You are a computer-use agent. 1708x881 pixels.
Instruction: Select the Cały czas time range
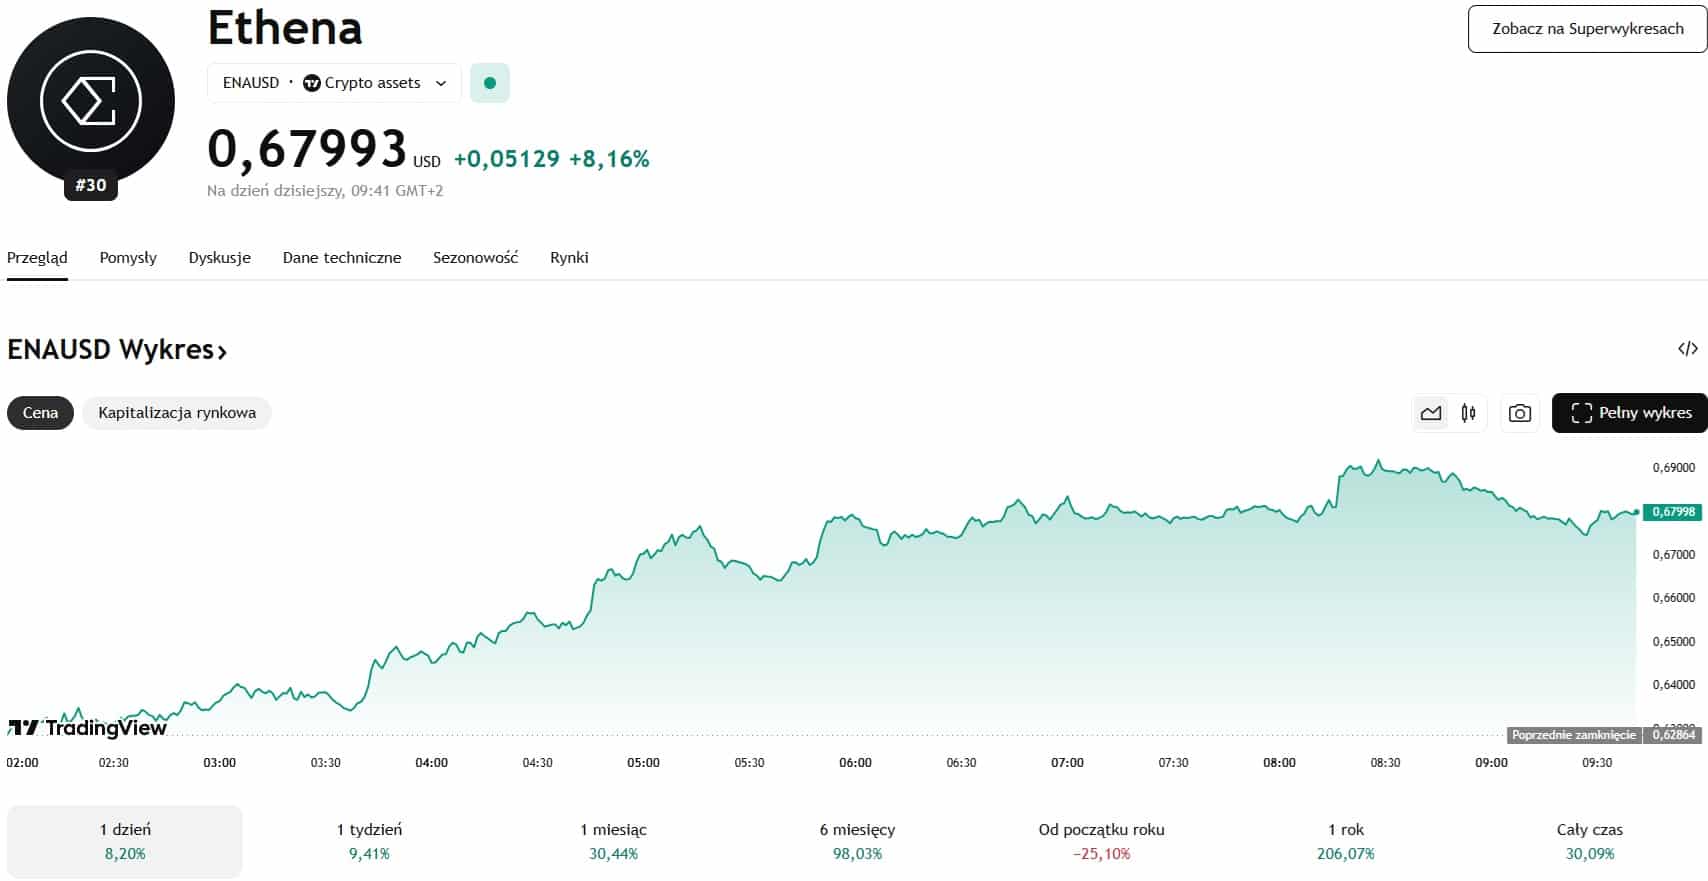(x=1589, y=841)
